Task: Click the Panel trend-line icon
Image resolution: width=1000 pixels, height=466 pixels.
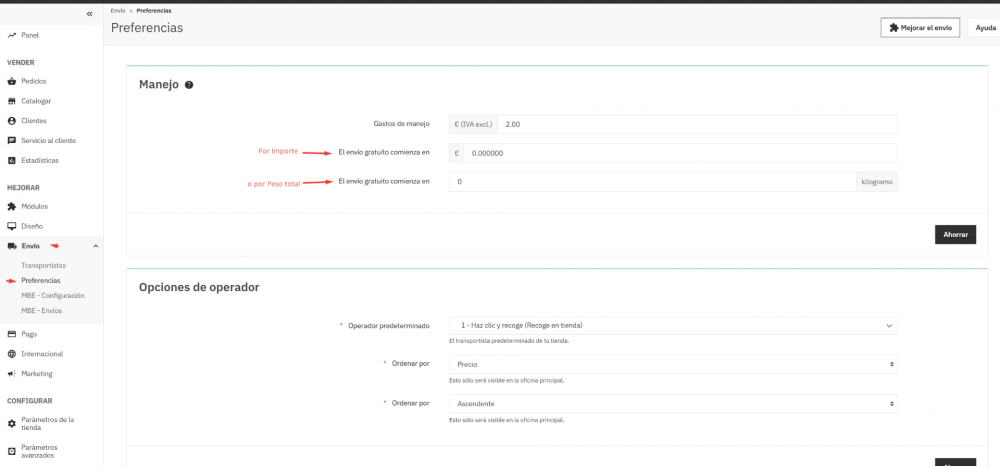Action: [x=11, y=36]
